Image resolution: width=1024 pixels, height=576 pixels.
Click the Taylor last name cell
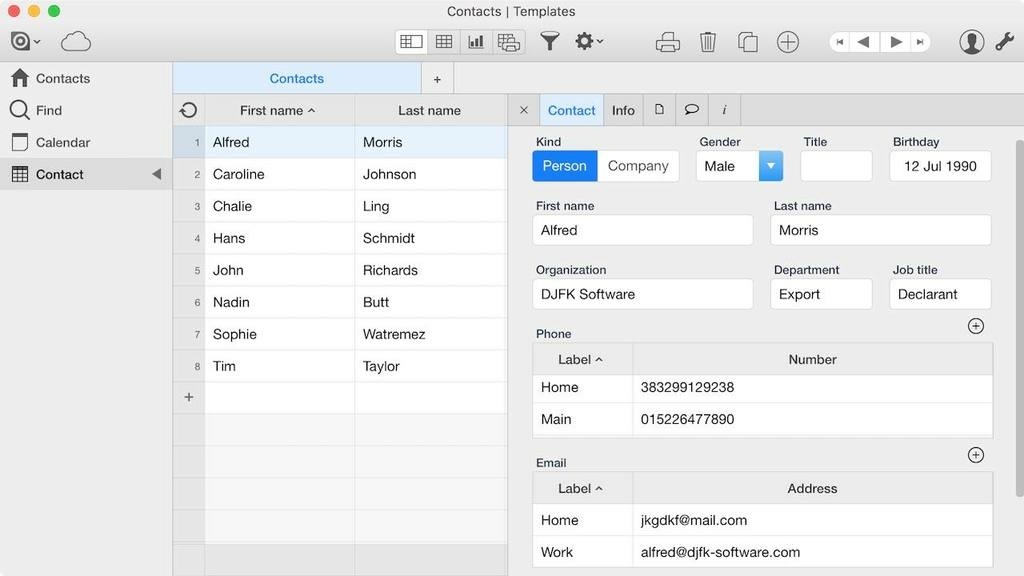(431, 366)
